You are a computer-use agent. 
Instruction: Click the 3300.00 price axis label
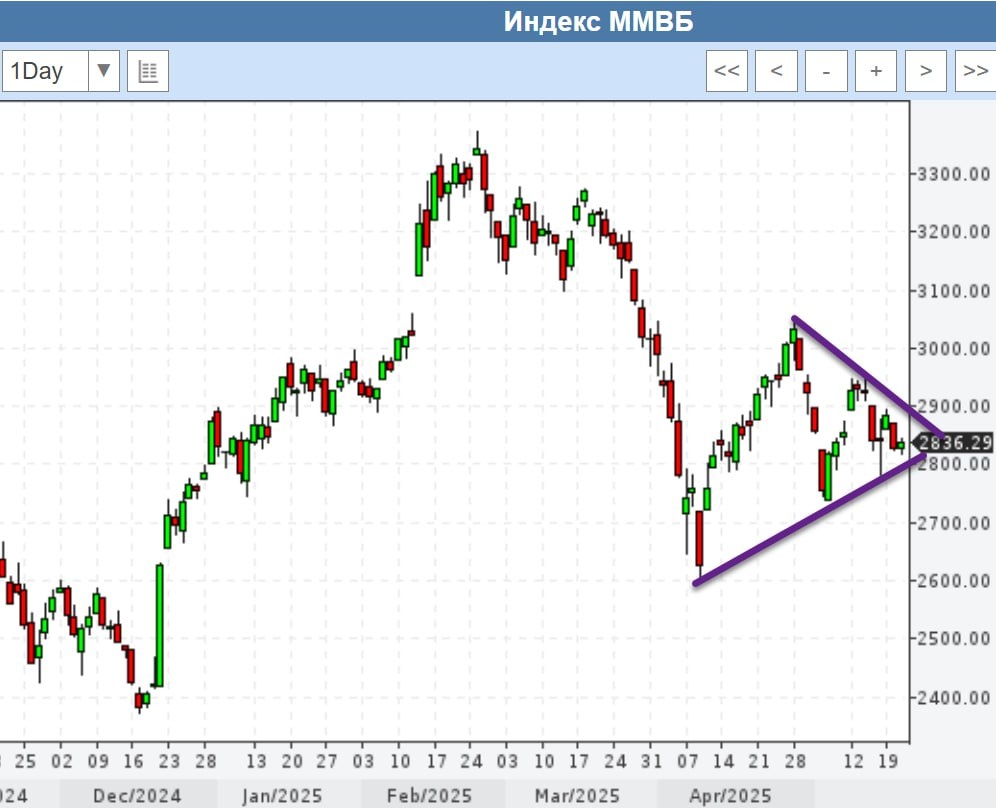tap(953, 174)
